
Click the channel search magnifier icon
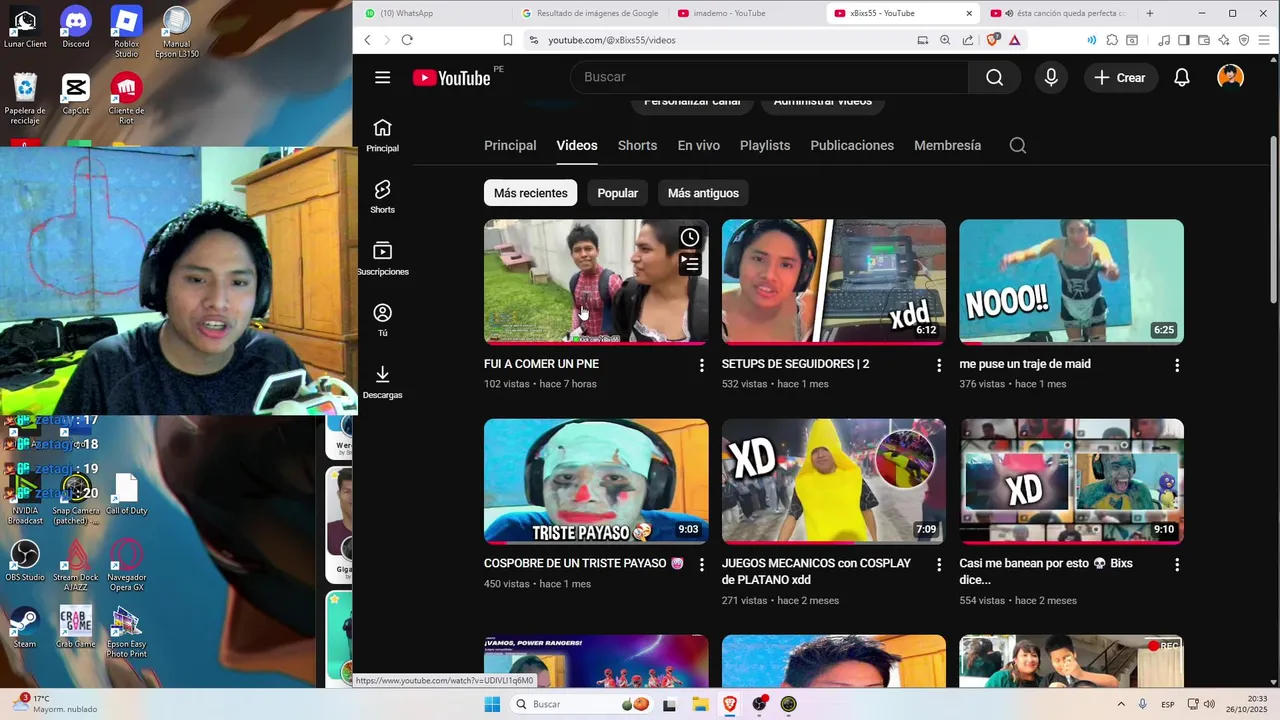point(1017,145)
